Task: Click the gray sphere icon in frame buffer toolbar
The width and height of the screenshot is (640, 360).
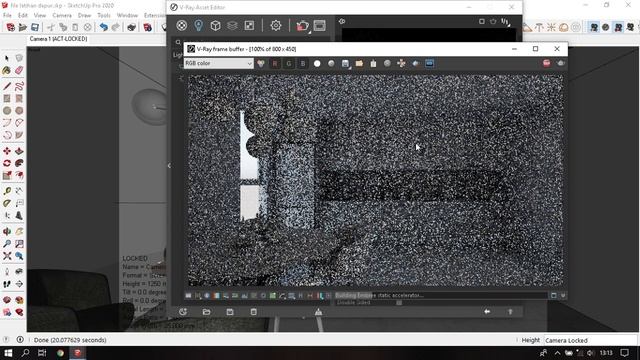Action: click(x=387, y=63)
